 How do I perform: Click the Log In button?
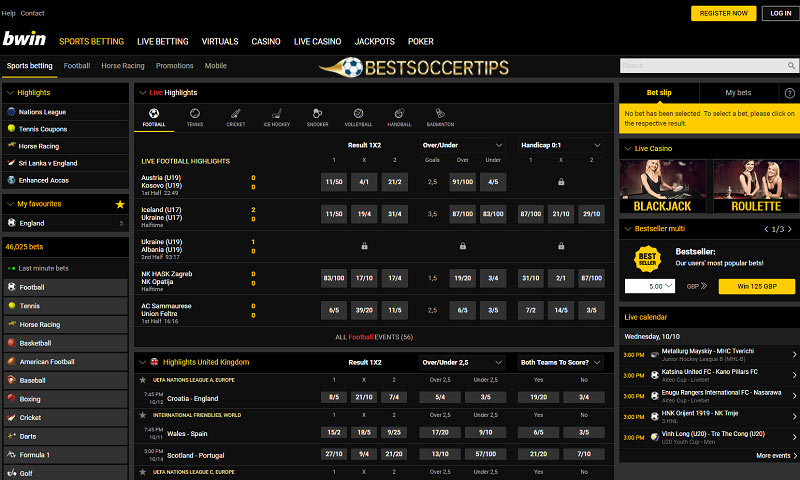[781, 13]
